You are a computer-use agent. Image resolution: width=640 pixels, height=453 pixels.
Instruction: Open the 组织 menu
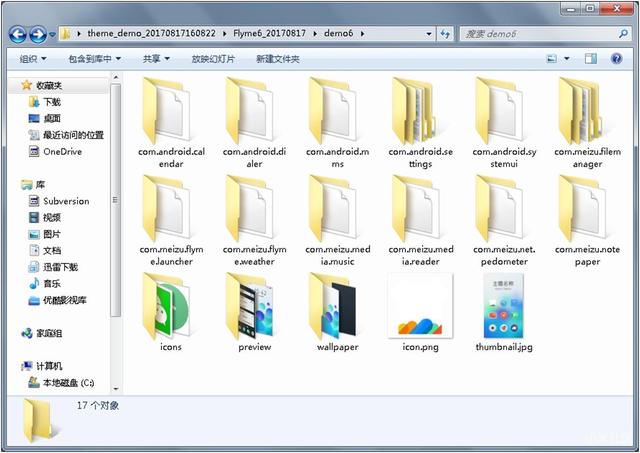(x=33, y=59)
